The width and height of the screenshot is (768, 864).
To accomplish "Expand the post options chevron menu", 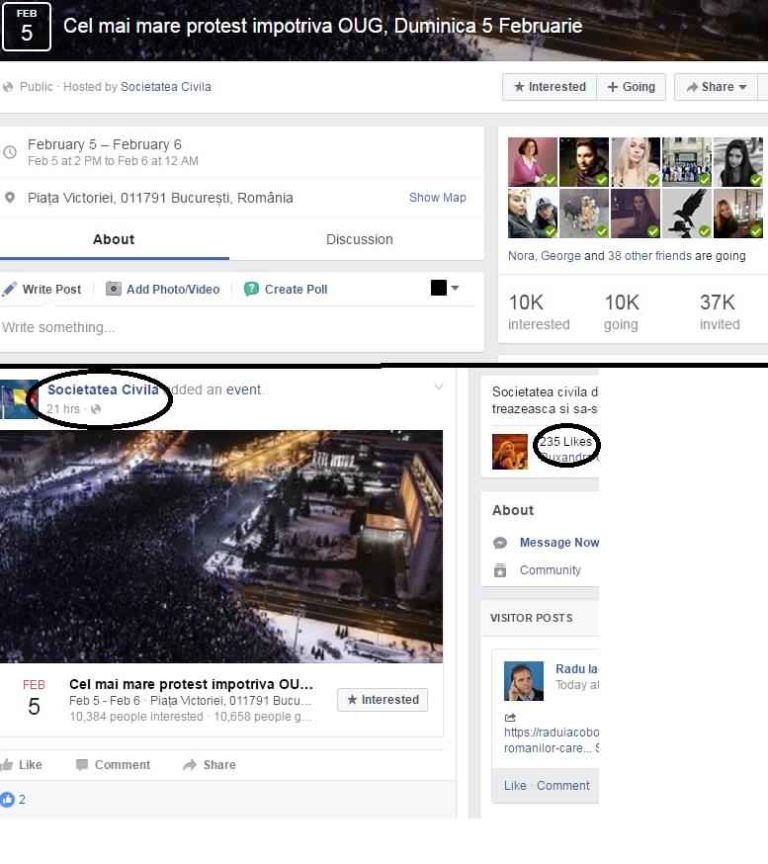I will 438,387.
